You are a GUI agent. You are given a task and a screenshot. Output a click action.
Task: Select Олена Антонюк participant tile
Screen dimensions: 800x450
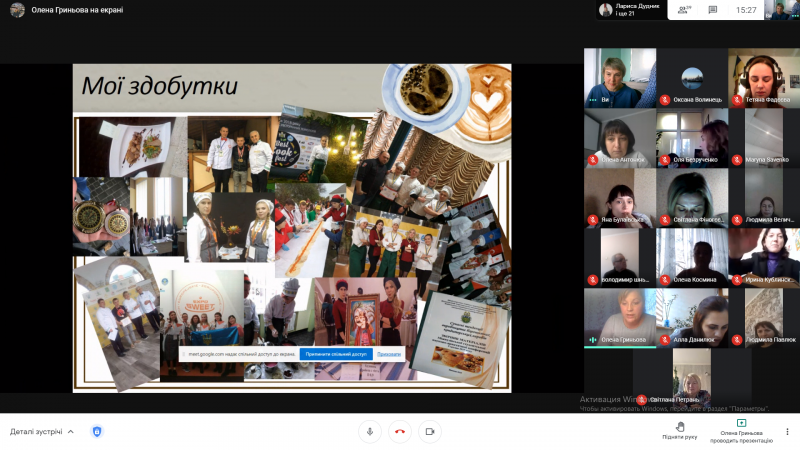point(620,138)
